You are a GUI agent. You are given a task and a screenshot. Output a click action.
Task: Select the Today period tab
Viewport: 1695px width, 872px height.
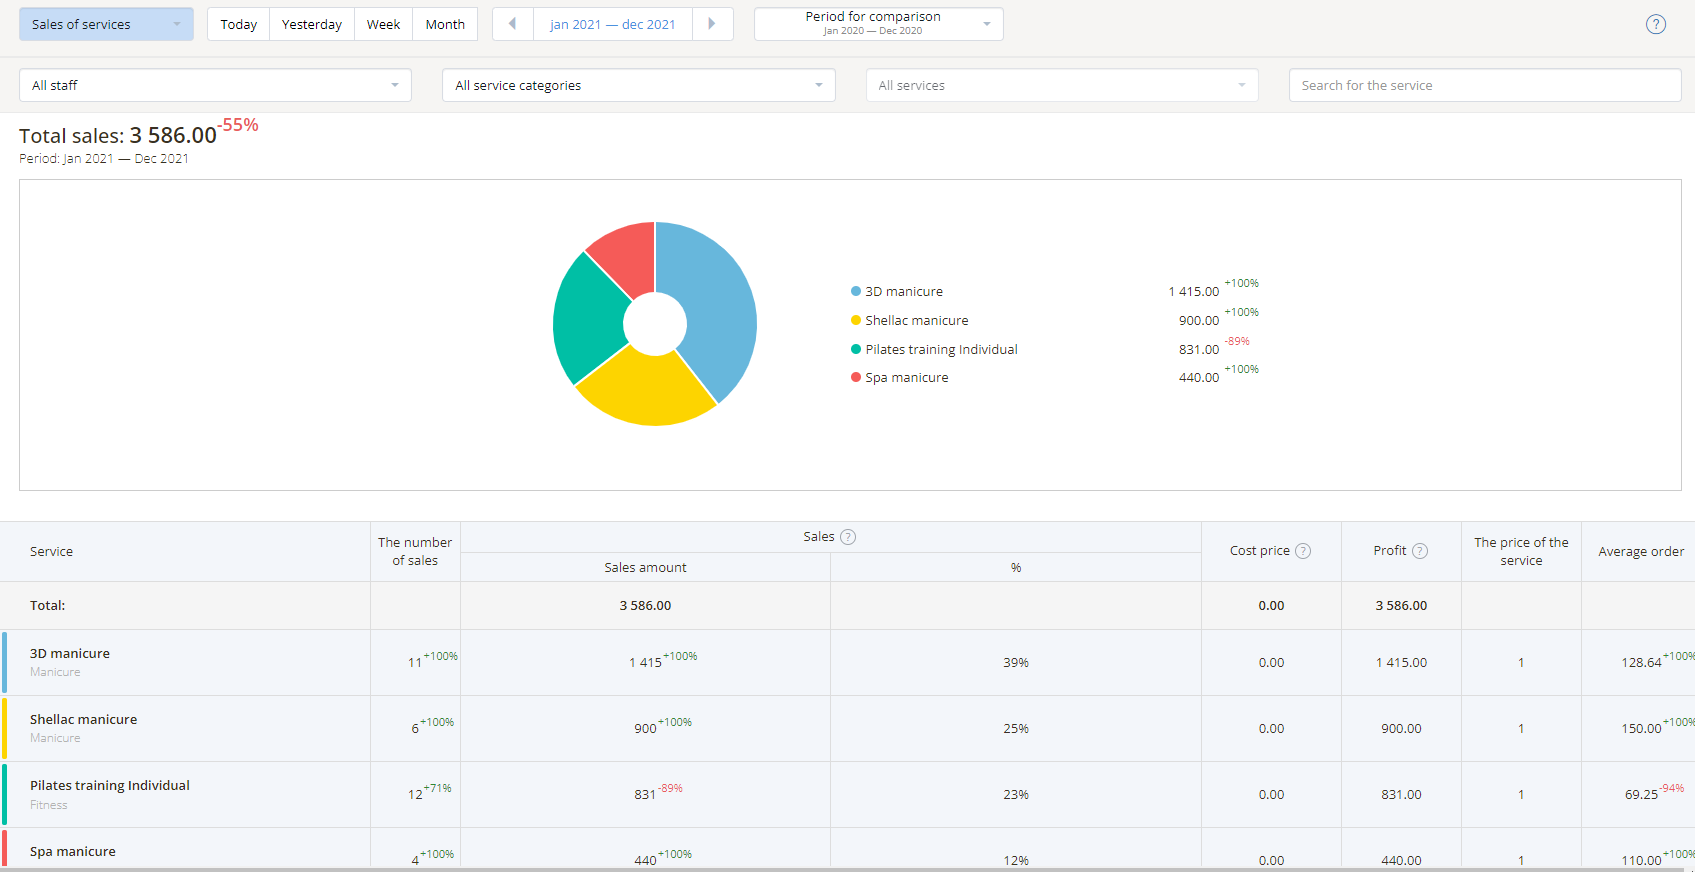(x=239, y=24)
